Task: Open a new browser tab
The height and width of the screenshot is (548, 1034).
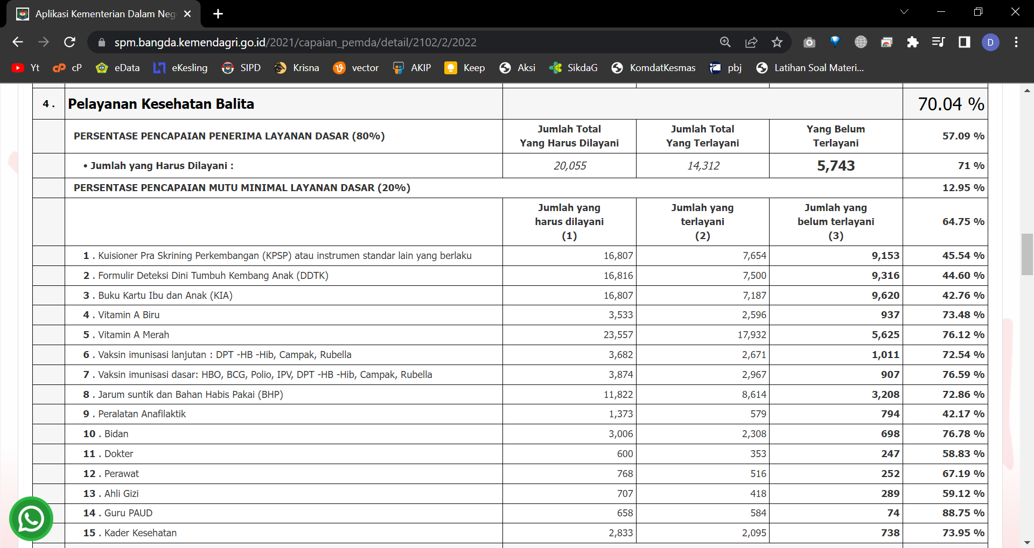Action: pos(218,14)
